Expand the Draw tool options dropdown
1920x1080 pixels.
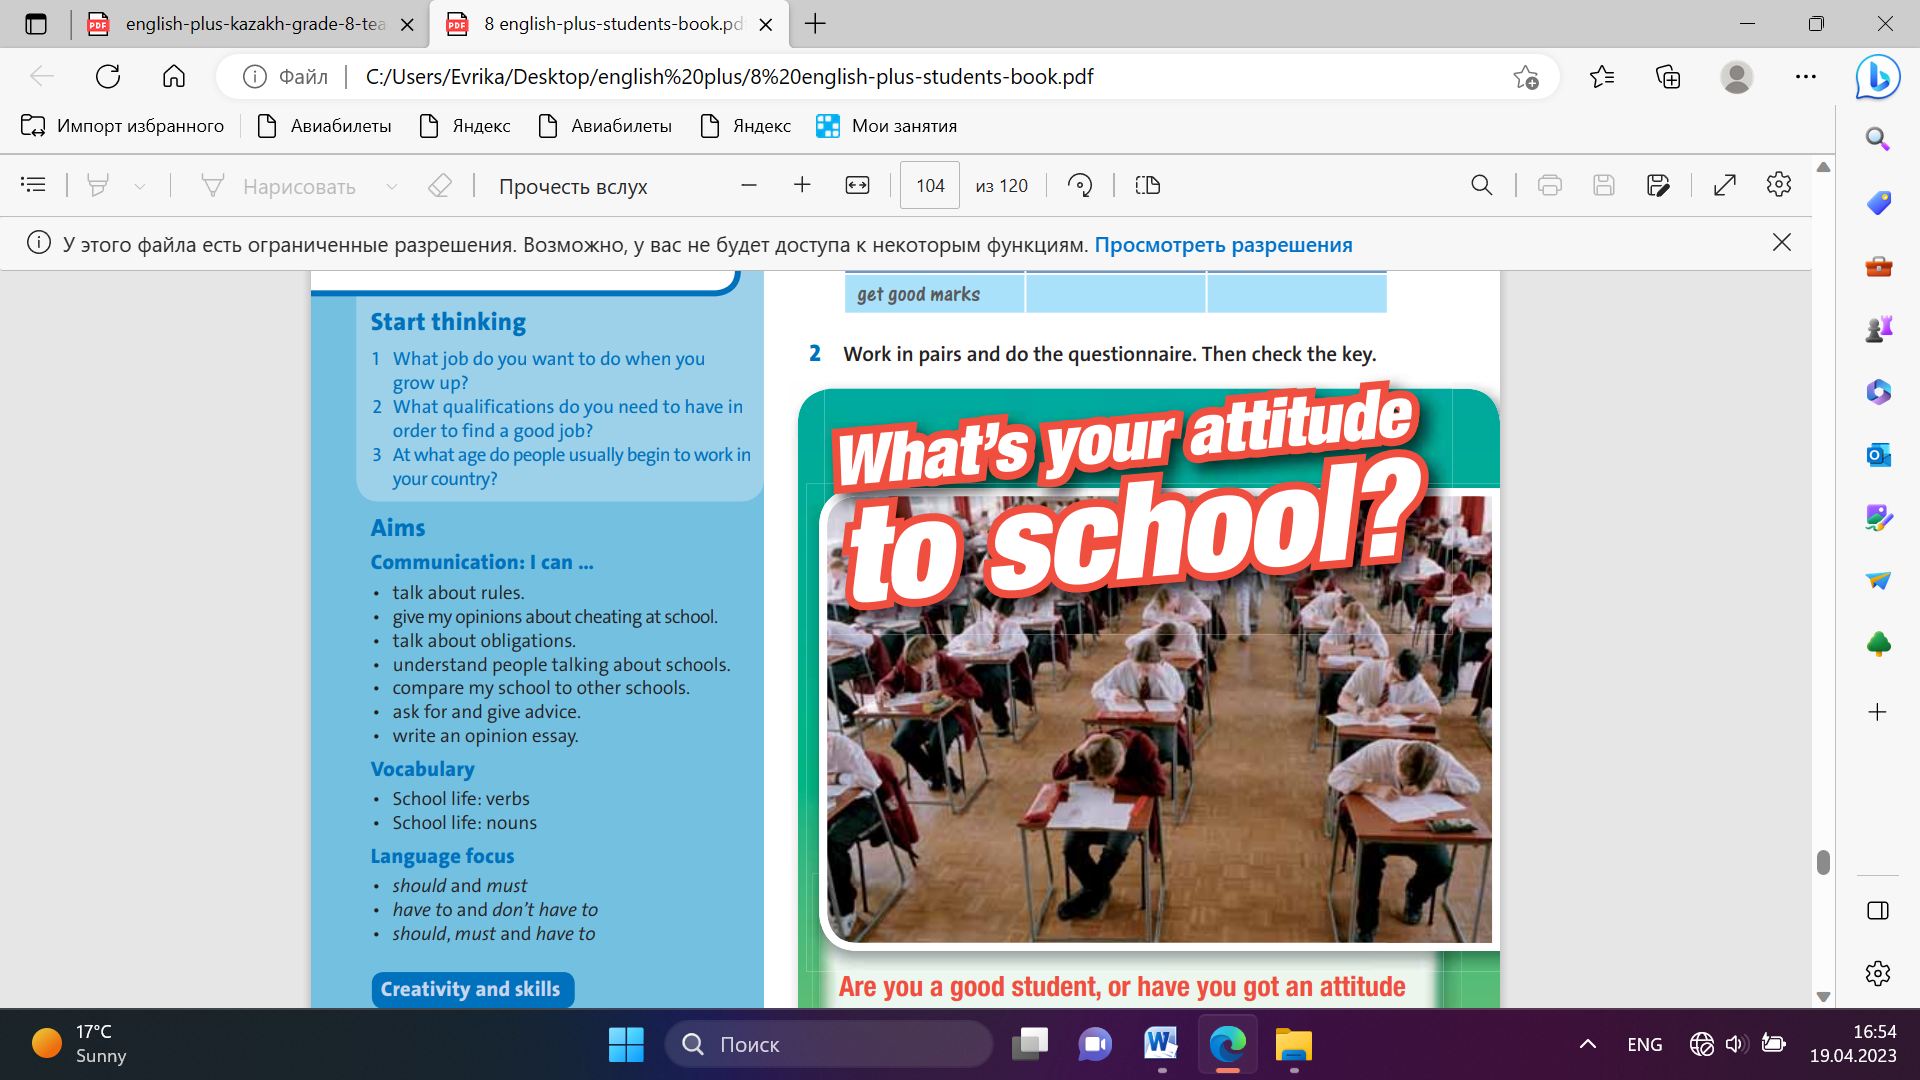coord(392,186)
